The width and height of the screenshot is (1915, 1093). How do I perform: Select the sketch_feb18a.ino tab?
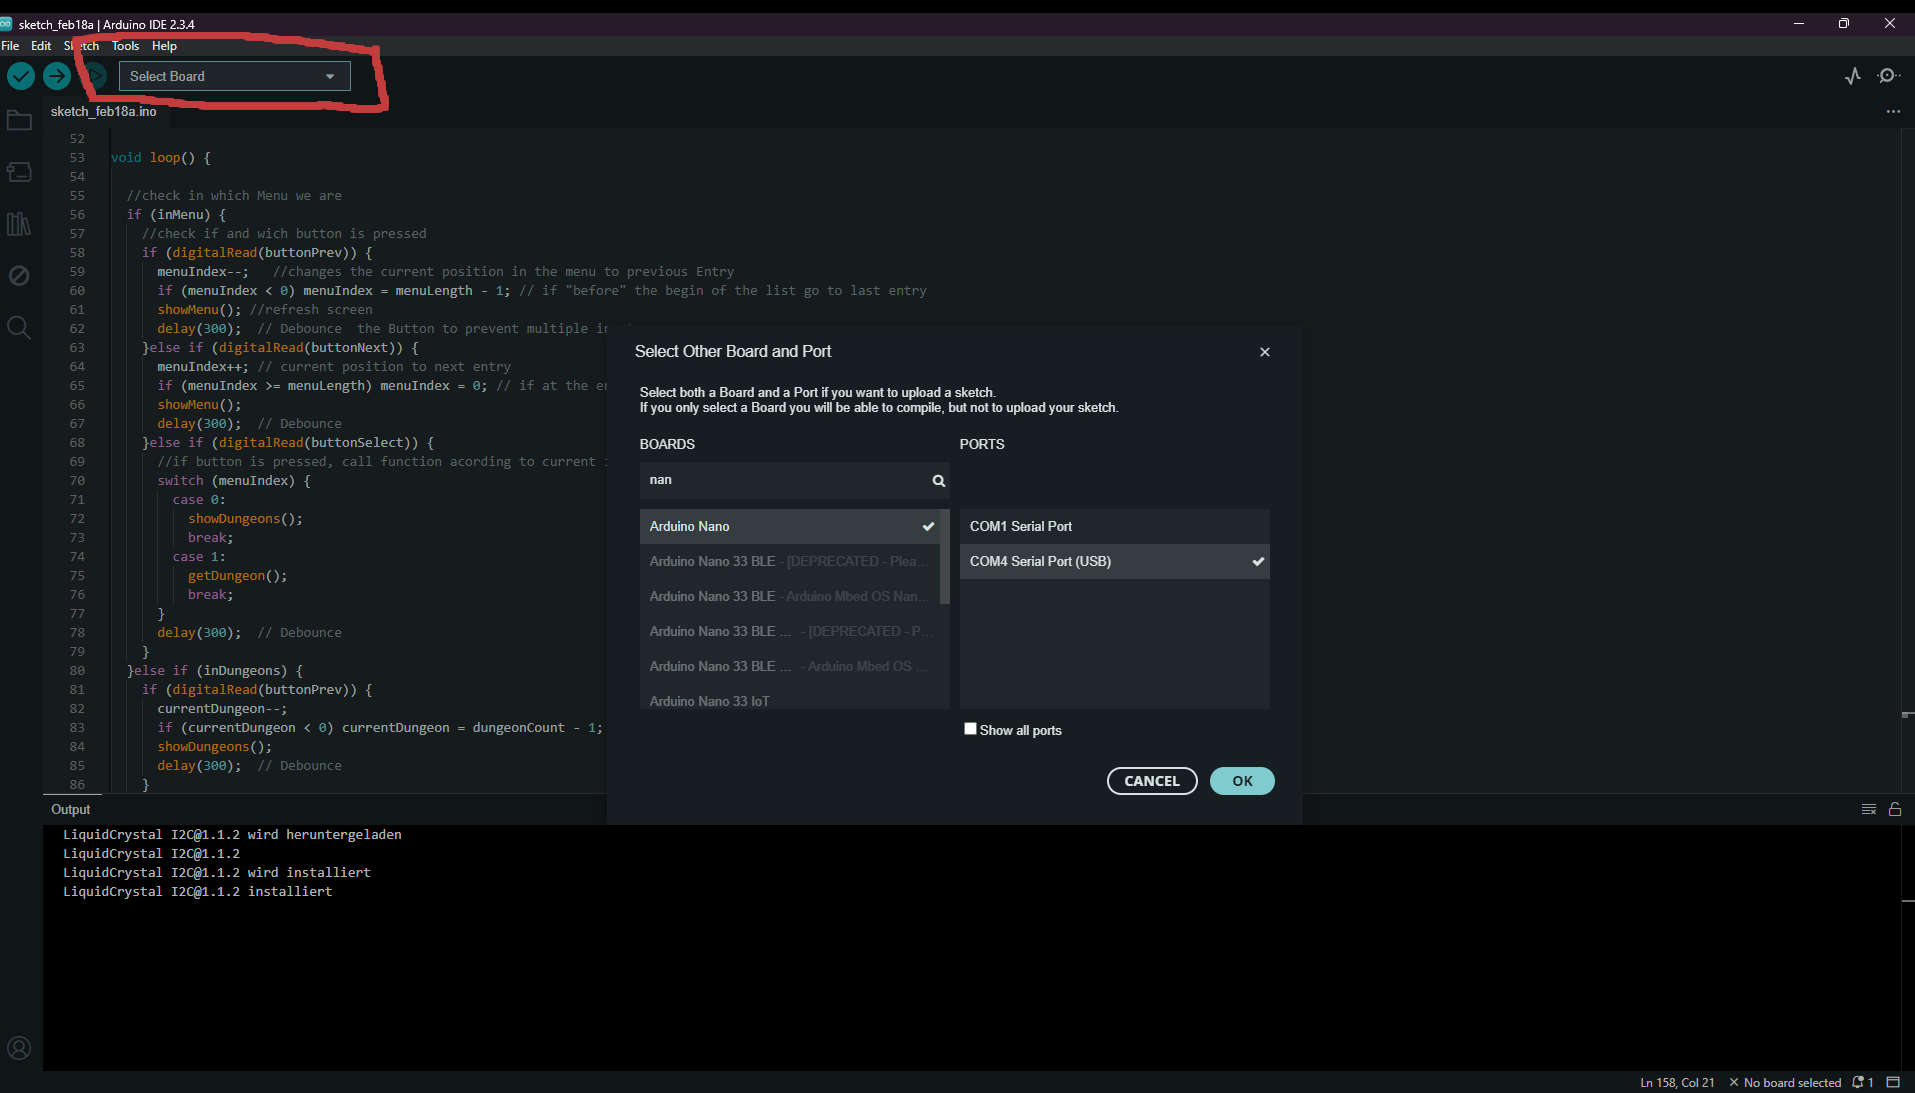pos(104,112)
